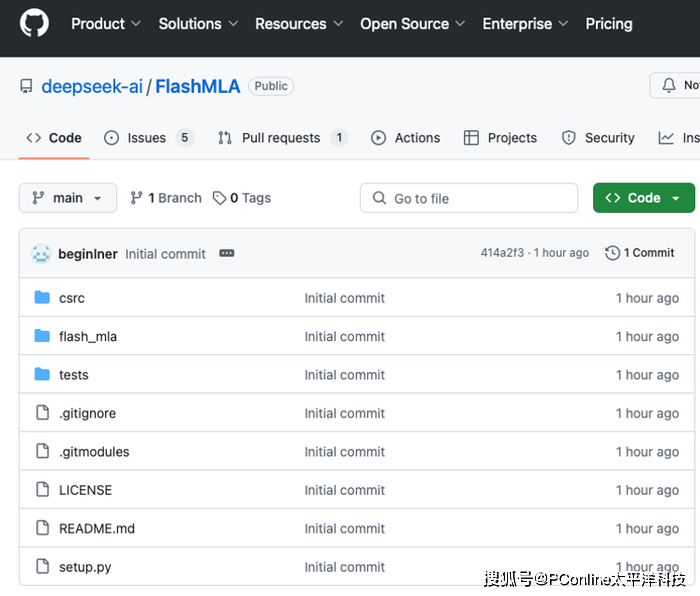Click beginlner's avatar icon
The width and height of the screenshot is (700, 596).
(41, 253)
